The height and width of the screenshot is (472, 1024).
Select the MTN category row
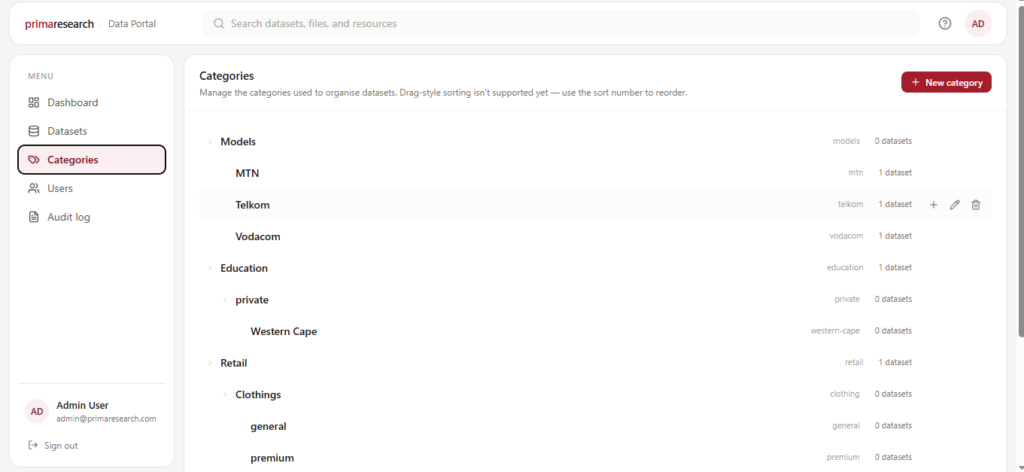click(x=595, y=173)
